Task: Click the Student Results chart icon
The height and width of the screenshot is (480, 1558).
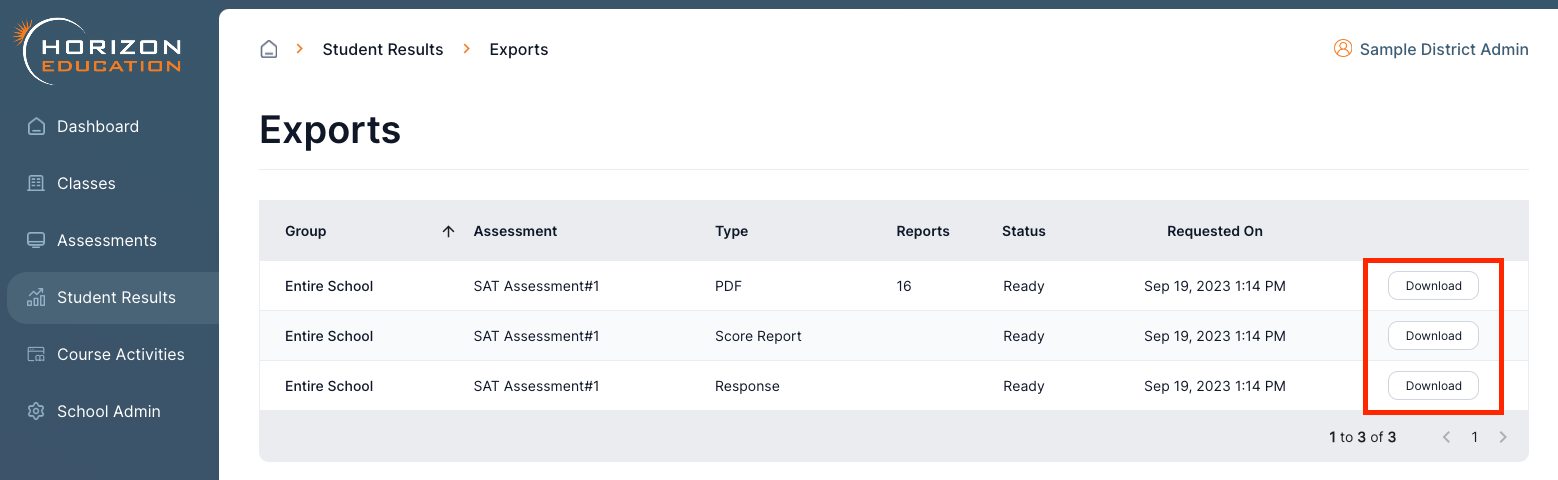Action: click(36, 297)
